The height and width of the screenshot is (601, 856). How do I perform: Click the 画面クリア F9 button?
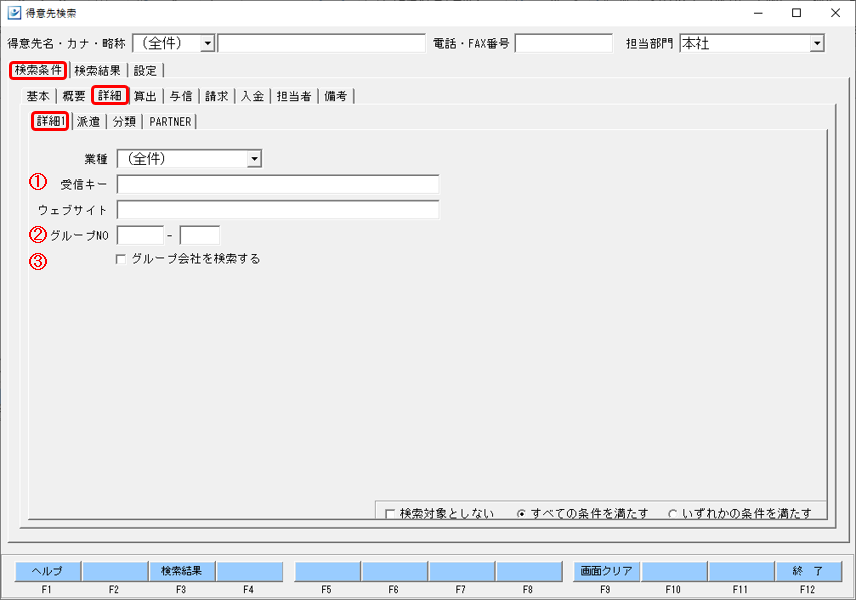(x=607, y=571)
